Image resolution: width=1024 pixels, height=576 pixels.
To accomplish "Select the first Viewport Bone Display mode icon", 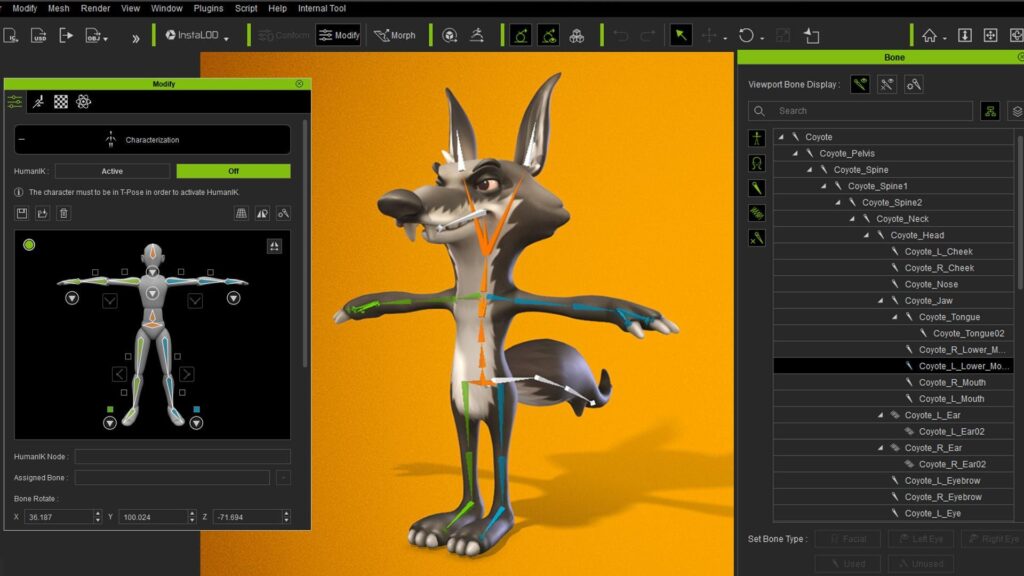I will point(860,84).
